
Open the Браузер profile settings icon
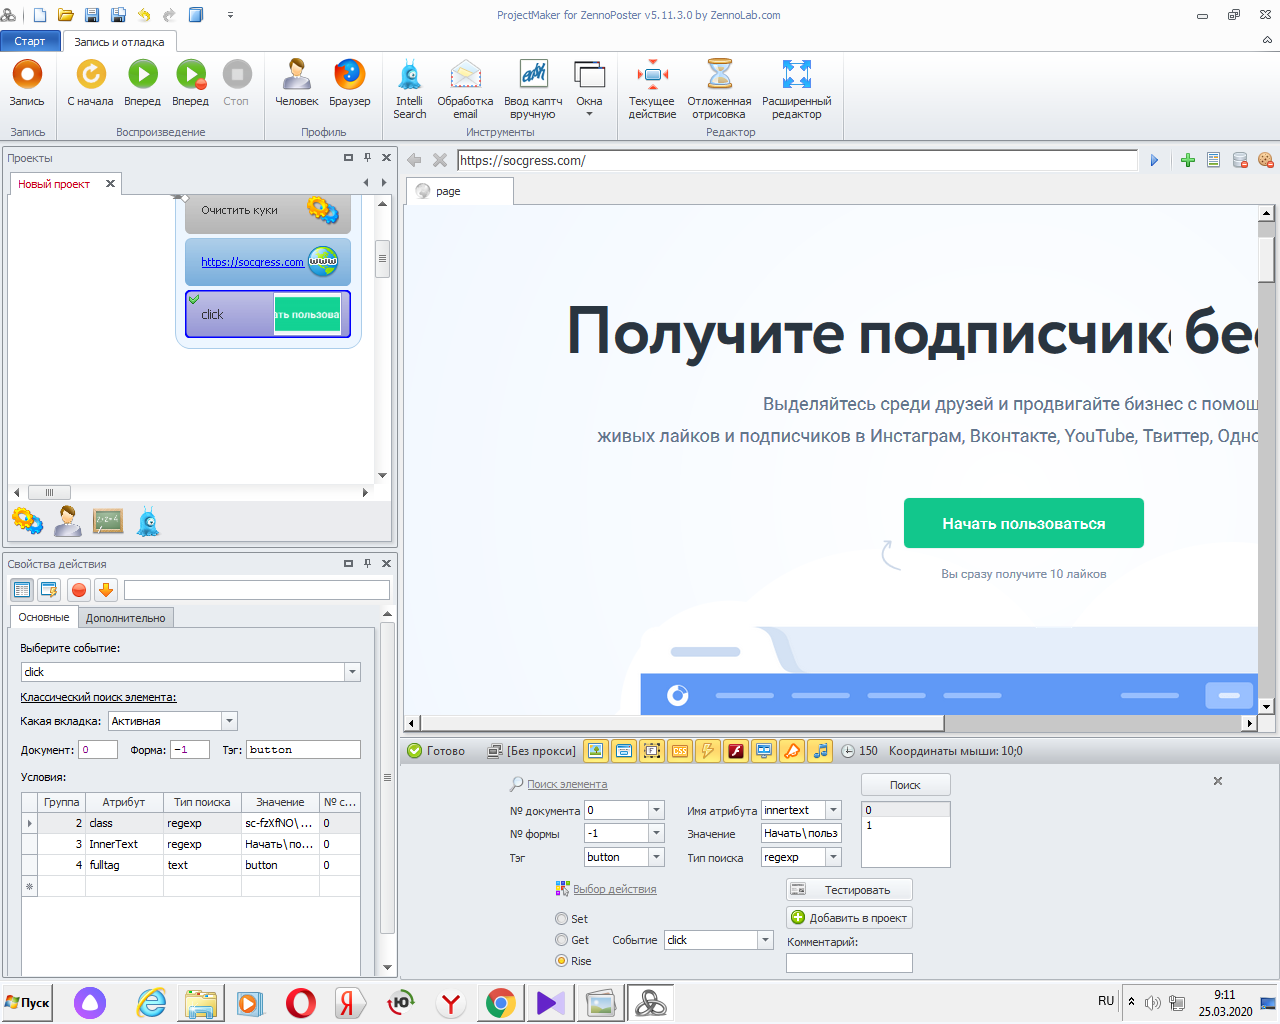(x=349, y=83)
